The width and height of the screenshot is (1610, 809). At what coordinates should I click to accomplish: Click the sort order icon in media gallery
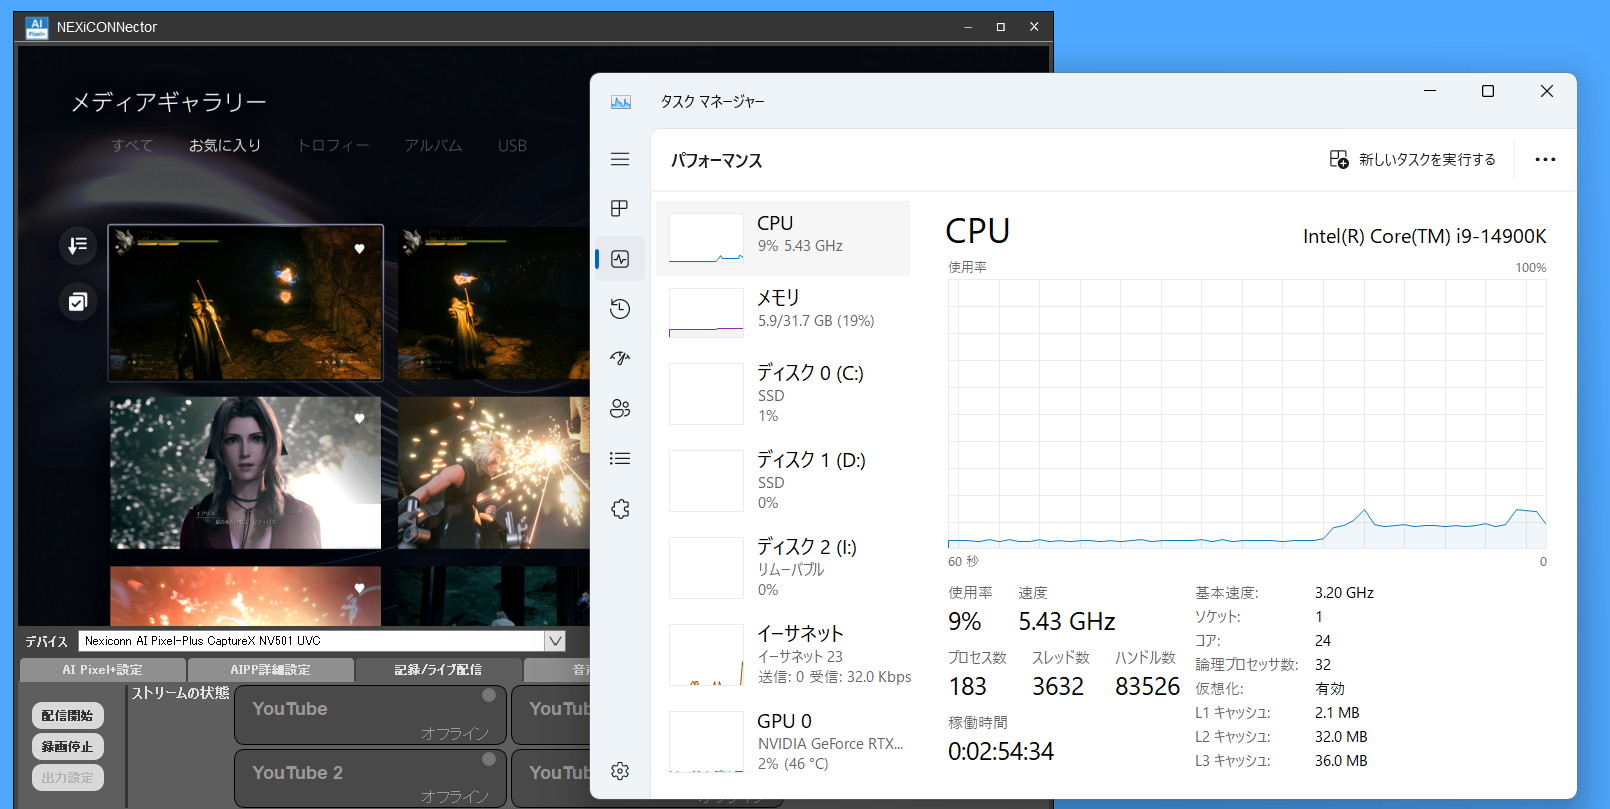pos(77,245)
